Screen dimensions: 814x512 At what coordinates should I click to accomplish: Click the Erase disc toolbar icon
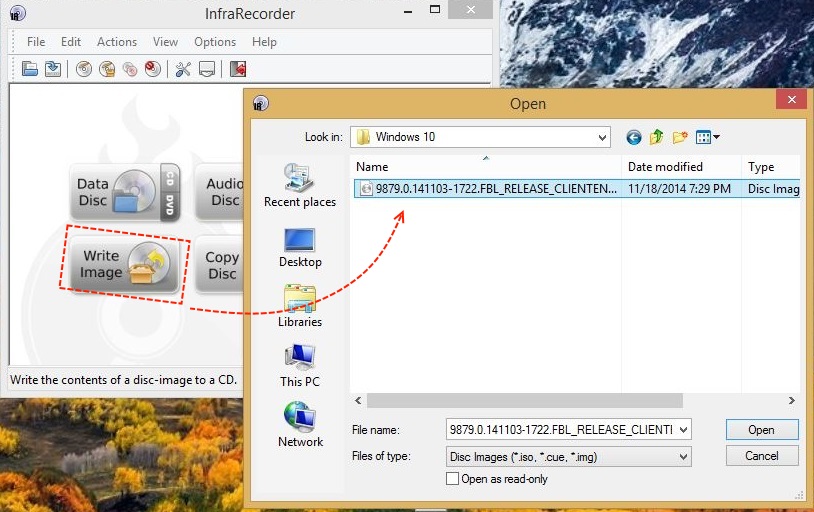coord(153,69)
